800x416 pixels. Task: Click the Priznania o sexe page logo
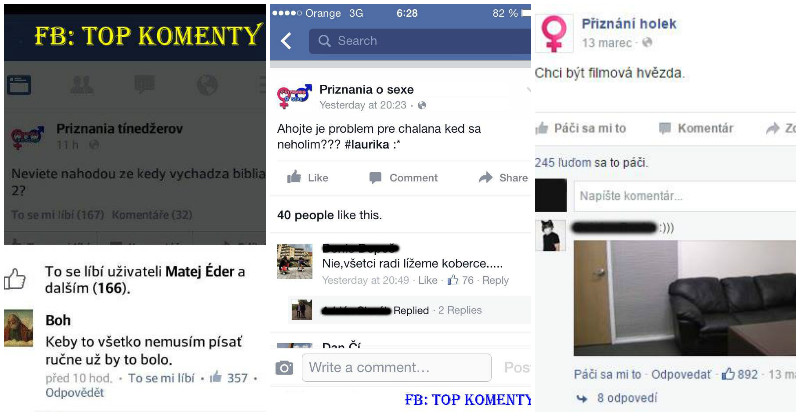tap(294, 96)
